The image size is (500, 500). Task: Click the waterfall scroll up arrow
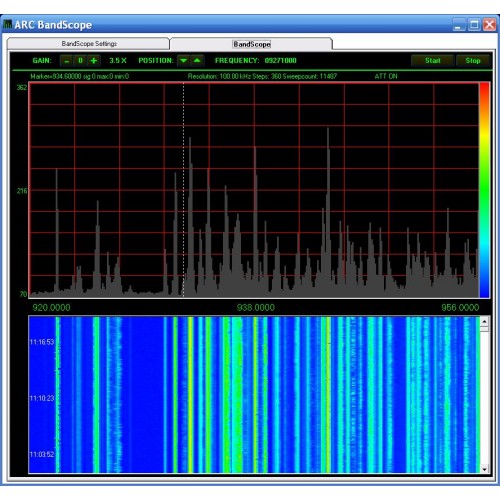click(484, 321)
